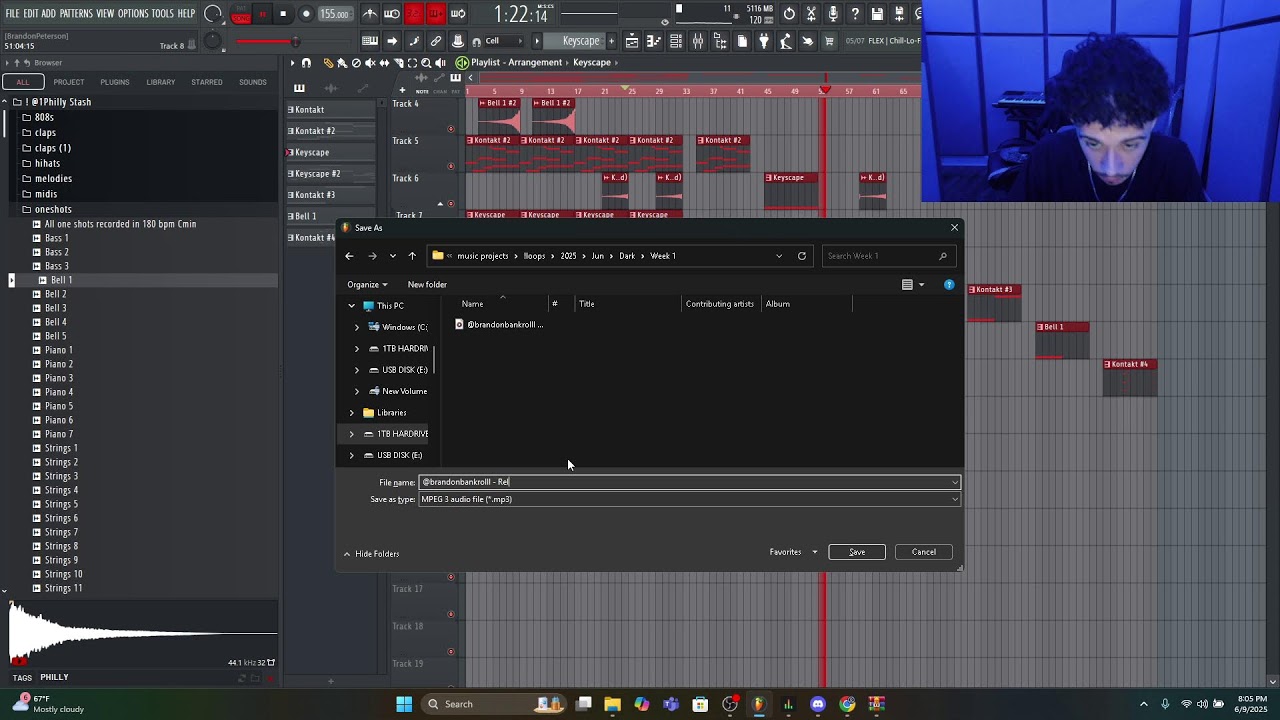Toggle mute switch on Track 4
The image size is (1280, 720).
(451, 128)
